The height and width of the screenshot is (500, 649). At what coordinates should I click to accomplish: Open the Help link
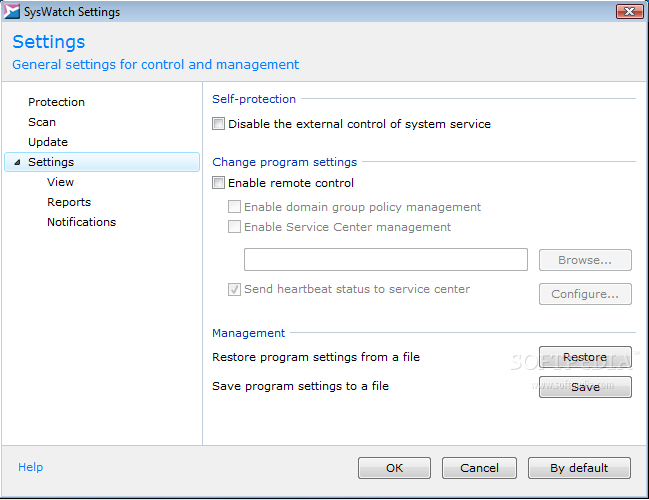(30, 467)
